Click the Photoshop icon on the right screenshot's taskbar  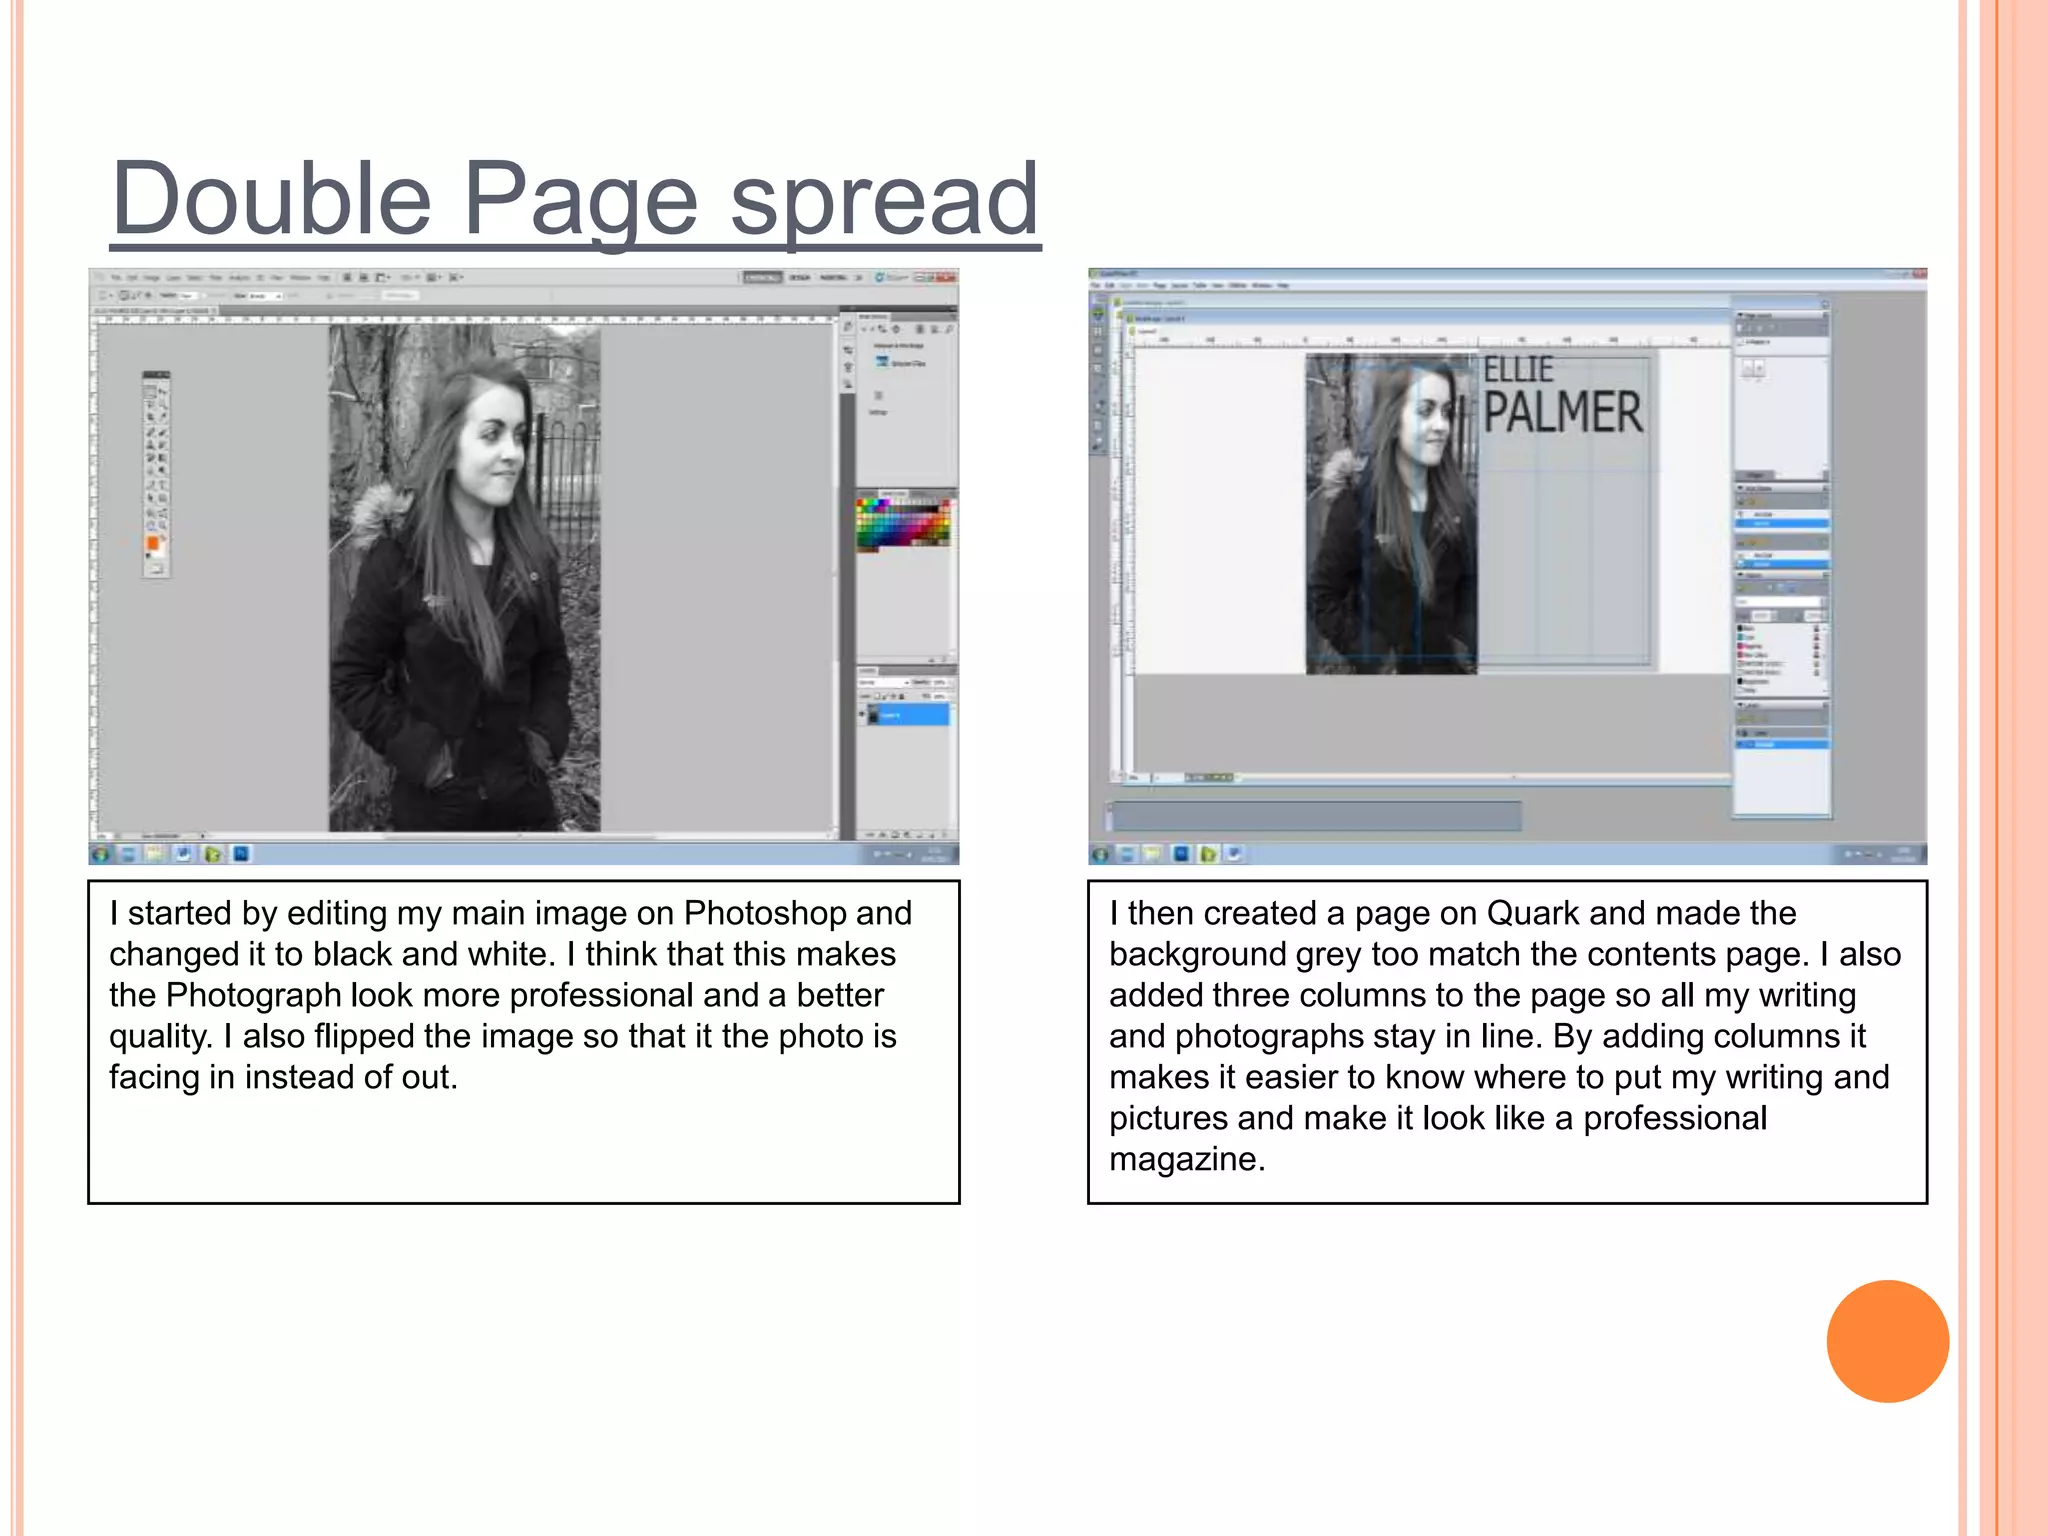pos(1181,854)
